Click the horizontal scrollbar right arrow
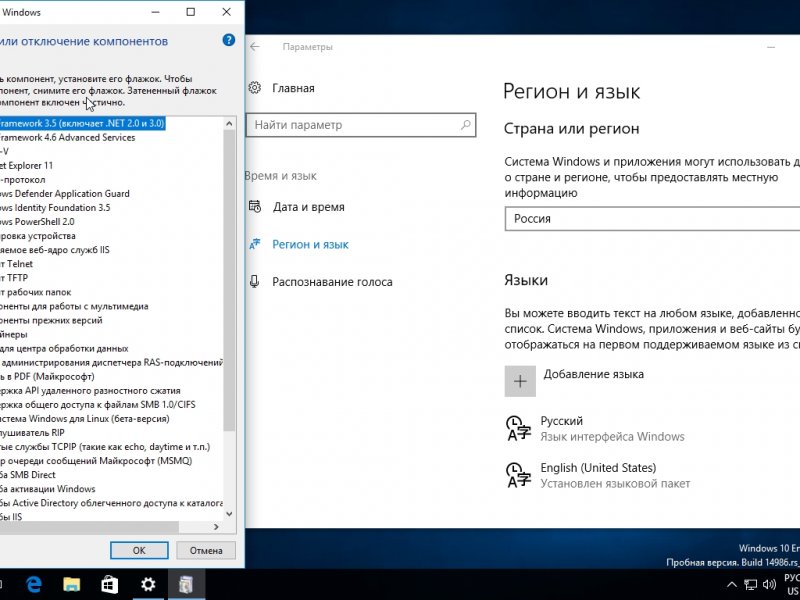The width and height of the screenshot is (800, 600). click(216, 527)
